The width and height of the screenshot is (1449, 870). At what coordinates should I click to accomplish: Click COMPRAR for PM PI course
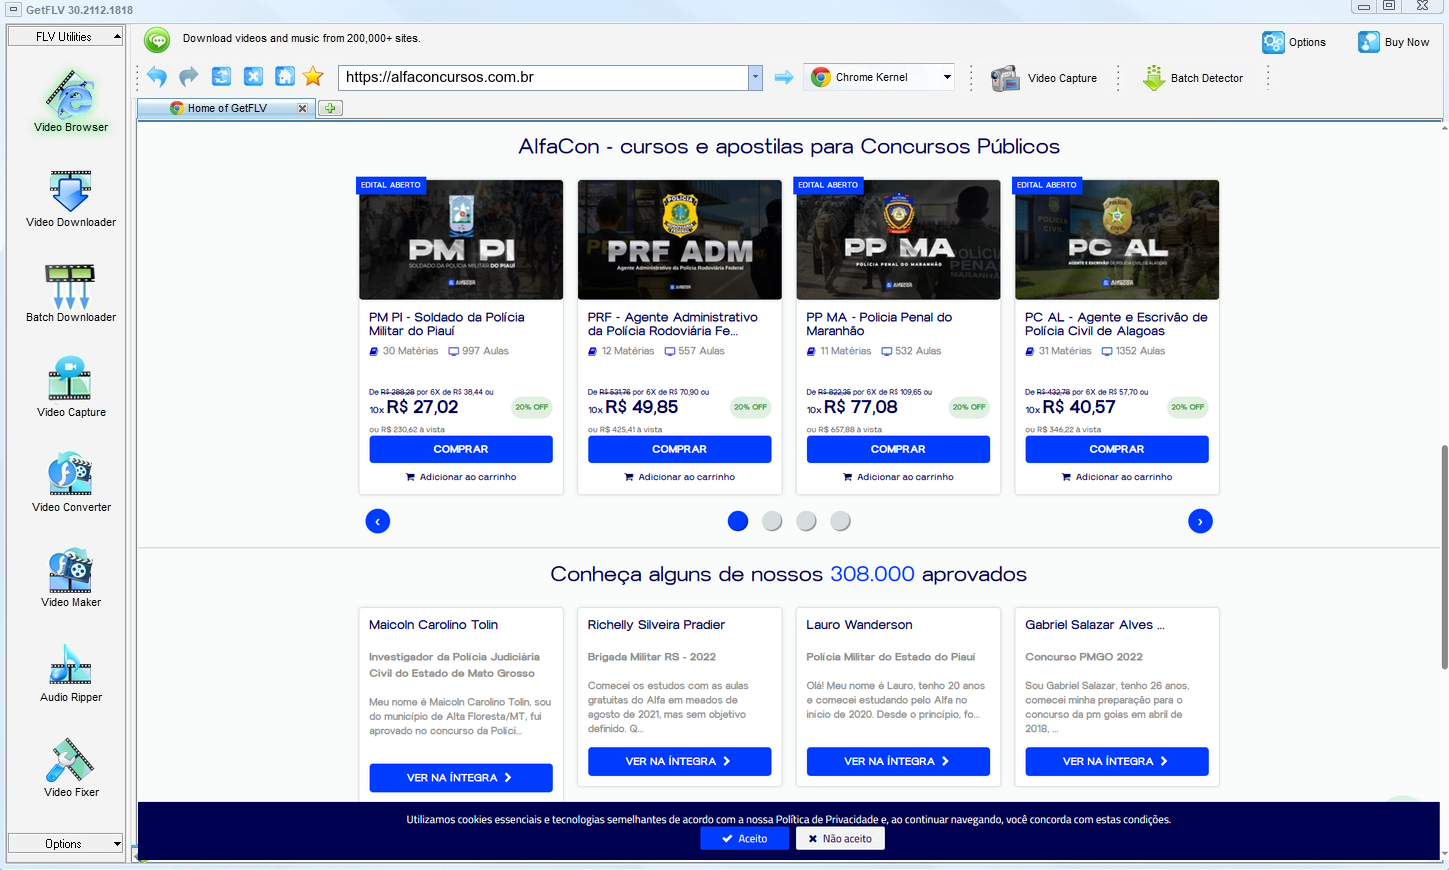(461, 449)
